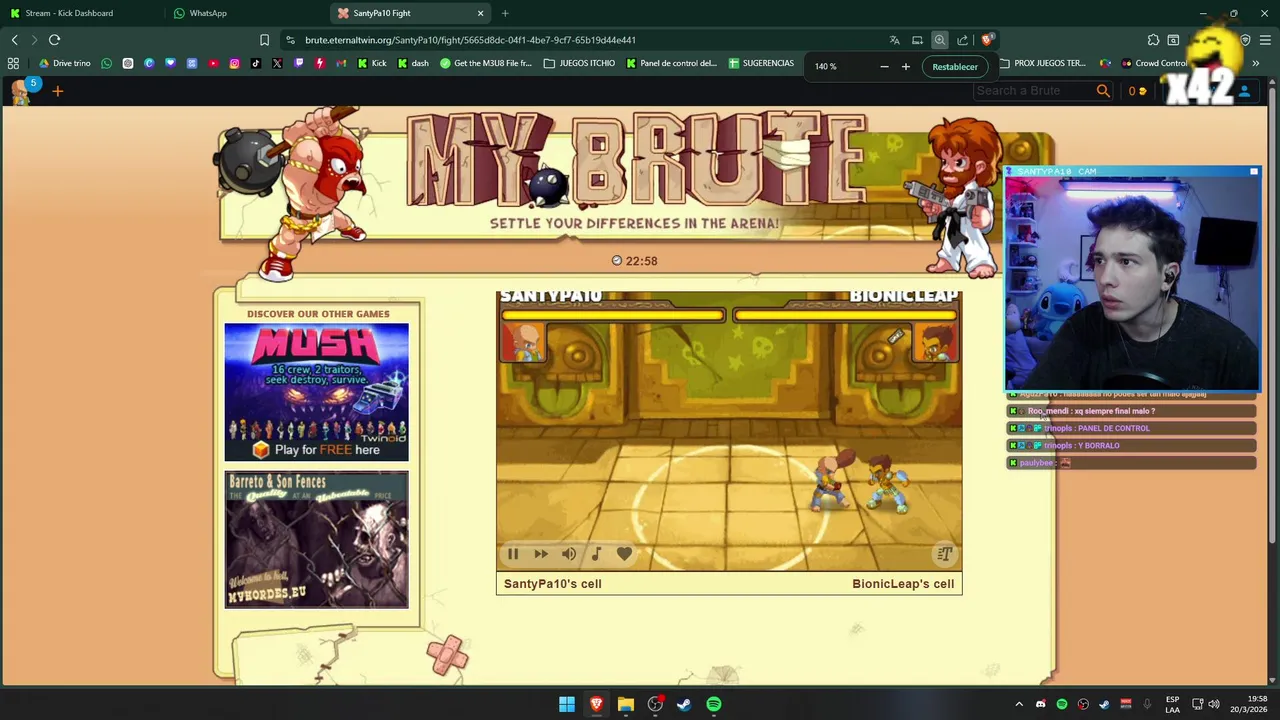1280x720 pixels.
Task: Click the orange search magnifier icon
Action: coord(1103,91)
